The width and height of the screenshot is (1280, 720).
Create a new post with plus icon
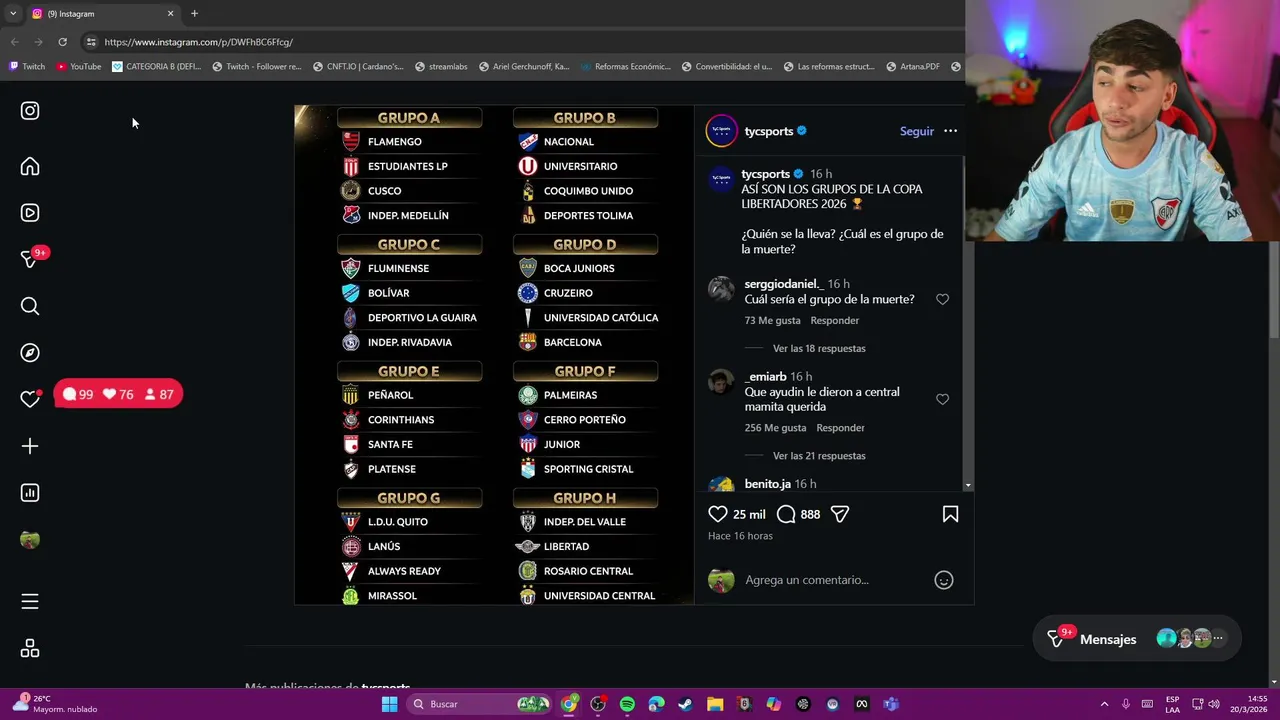click(x=30, y=446)
